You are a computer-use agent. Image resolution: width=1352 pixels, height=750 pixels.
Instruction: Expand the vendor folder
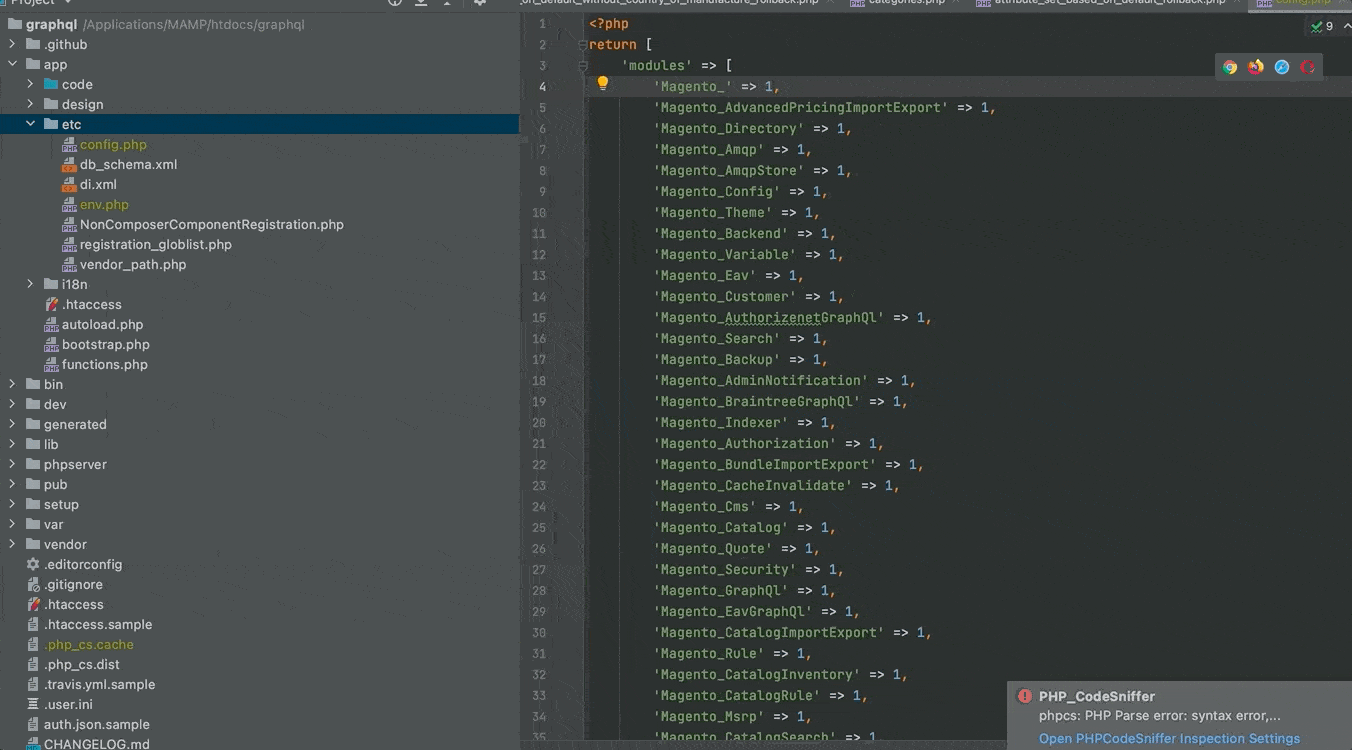point(13,544)
